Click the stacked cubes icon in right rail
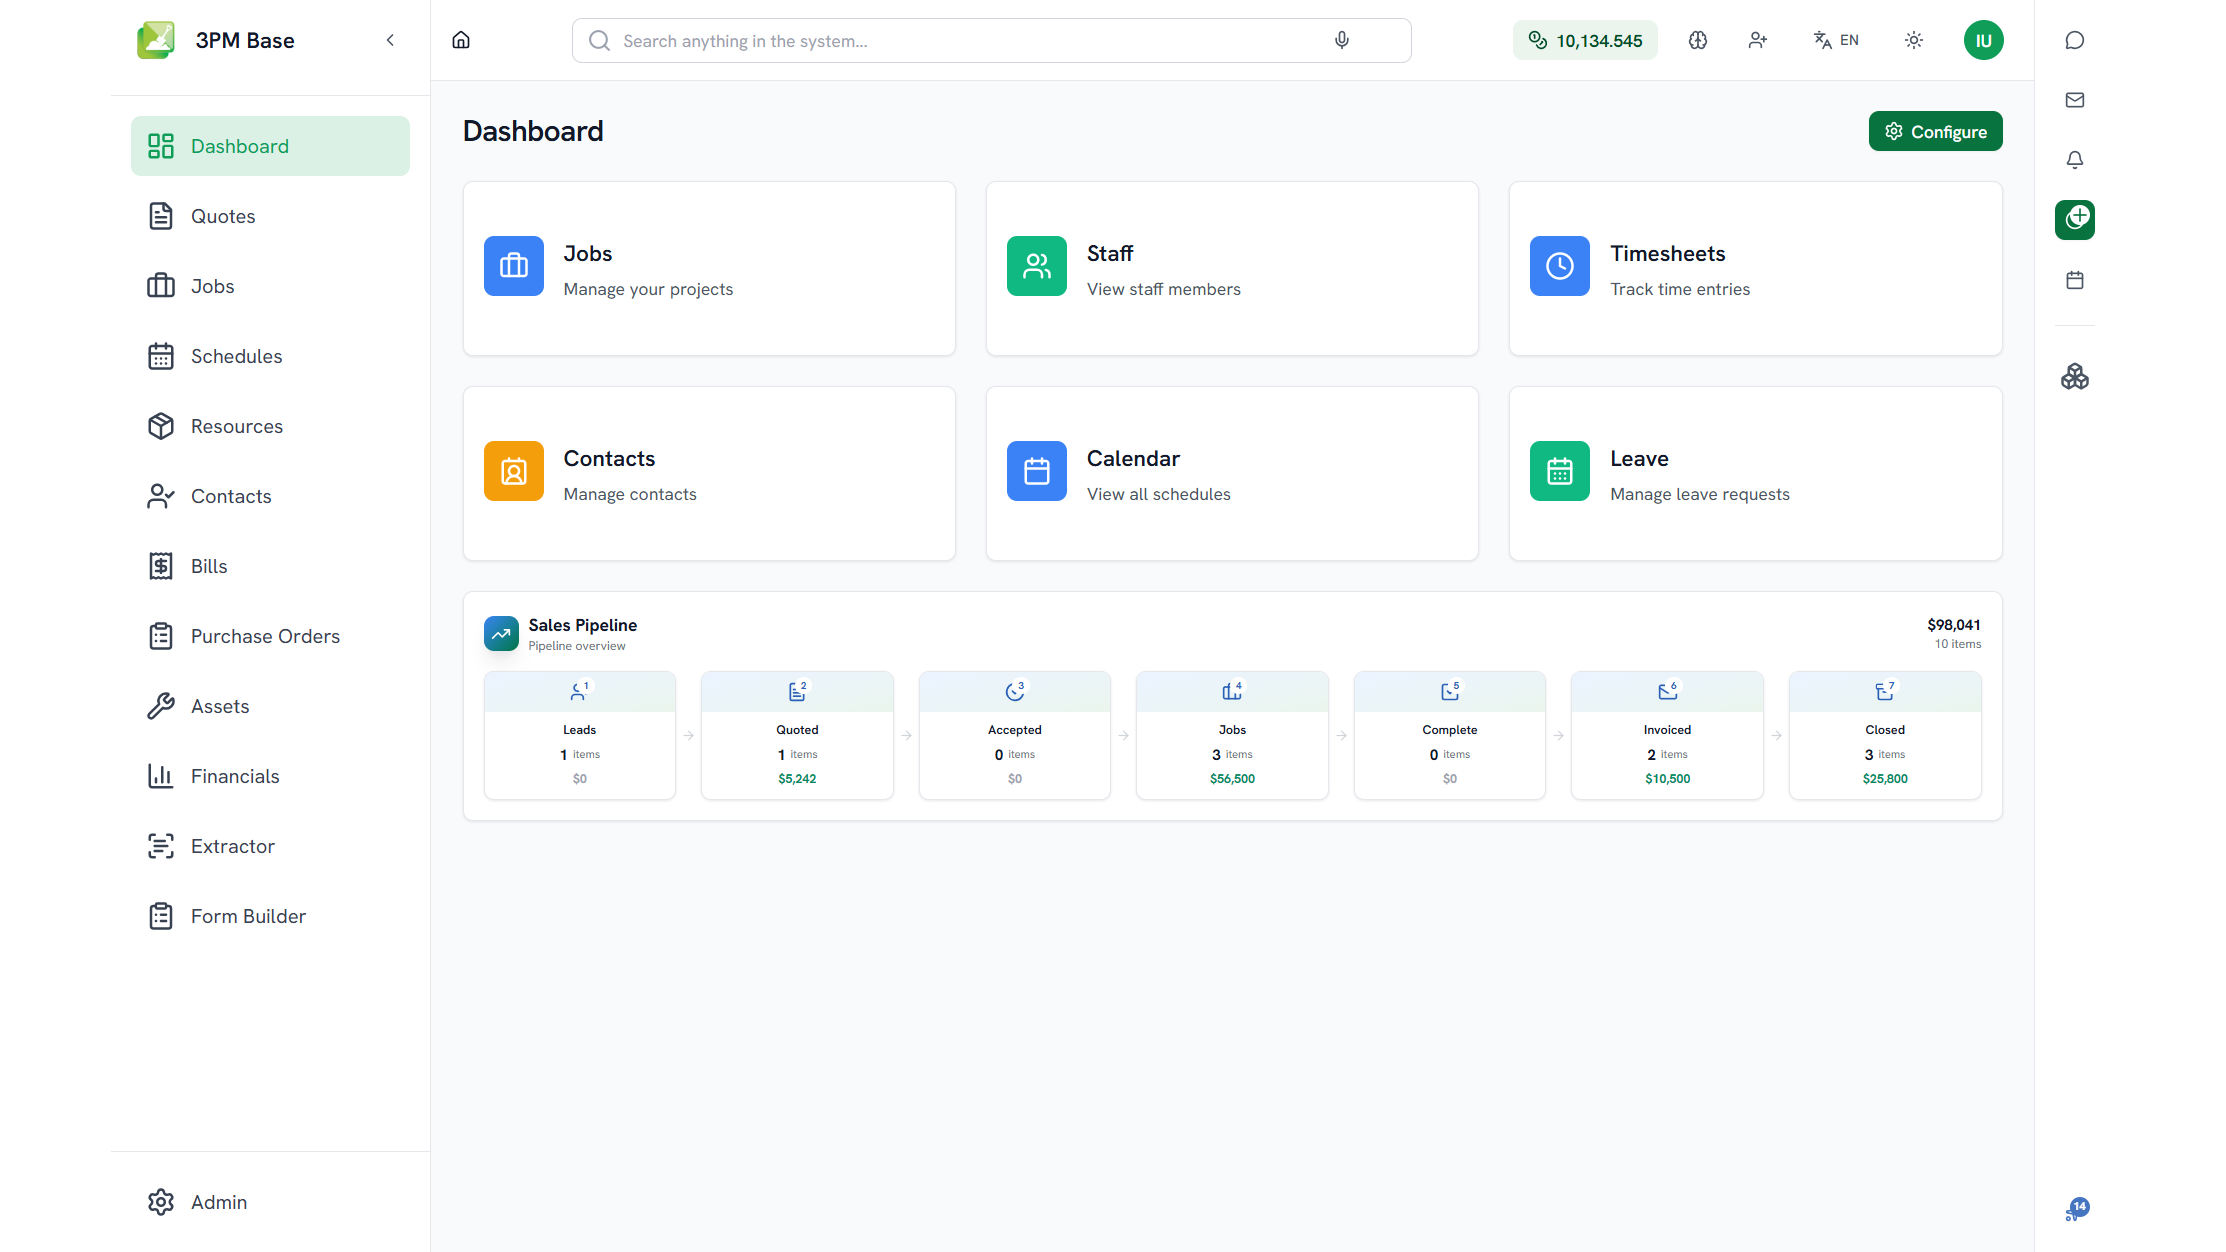 point(2075,377)
